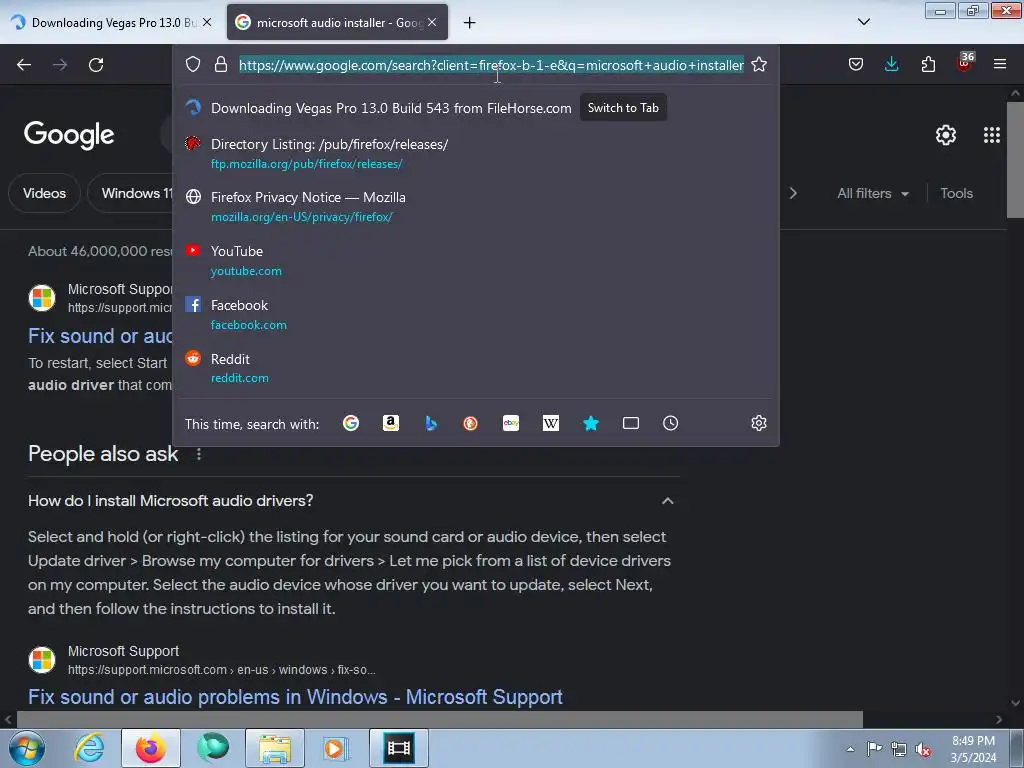1024x768 pixels.
Task: Open the list all tabs chevron
Action: pyautogui.click(x=863, y=22)
